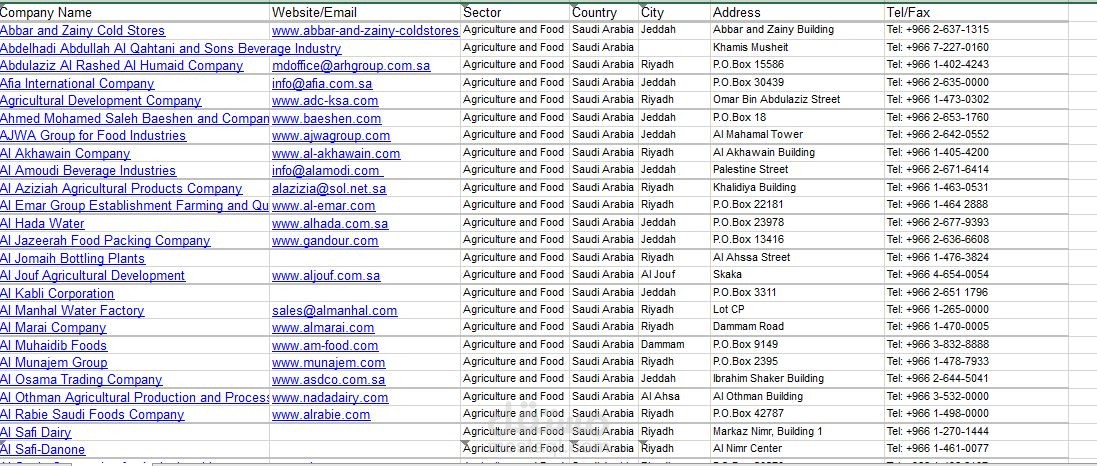Open Al Munajem Group link
Image resolution: width=1097 pixels, height=466 pixels.
(54, 362)
